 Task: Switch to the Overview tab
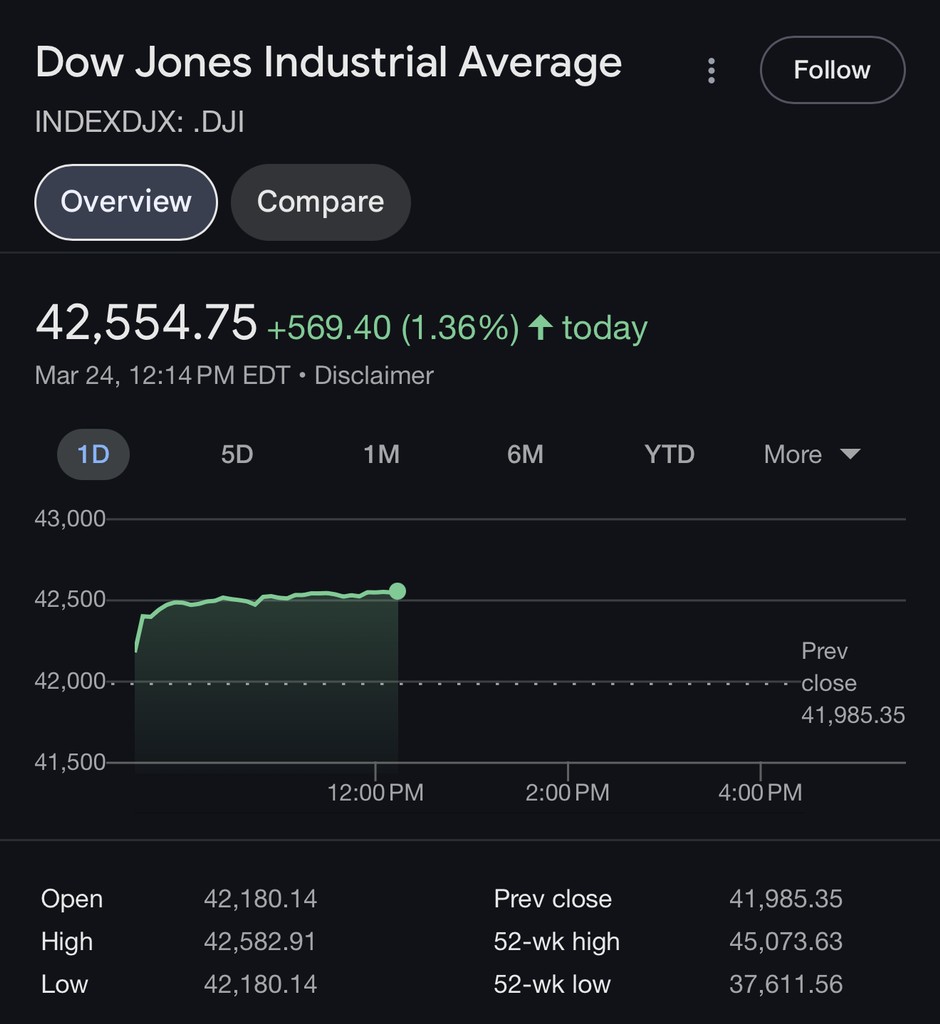[126, 202]
